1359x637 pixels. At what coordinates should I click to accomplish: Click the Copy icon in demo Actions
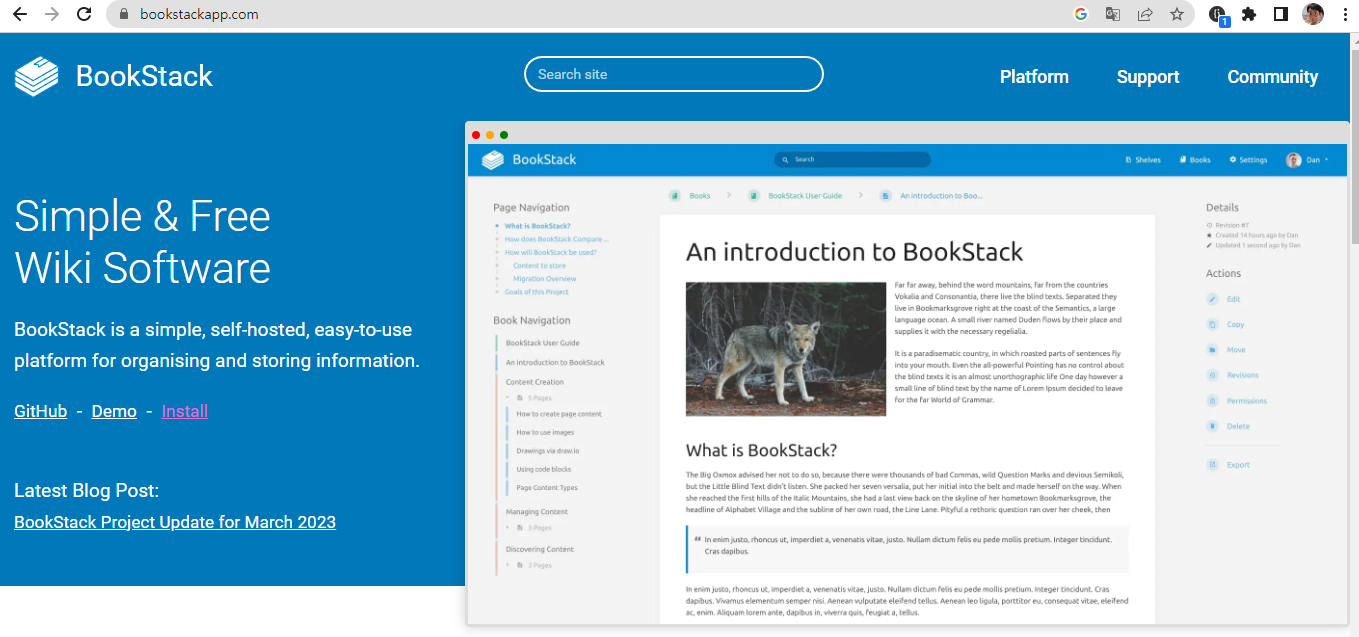click(x=1213, y=324)
